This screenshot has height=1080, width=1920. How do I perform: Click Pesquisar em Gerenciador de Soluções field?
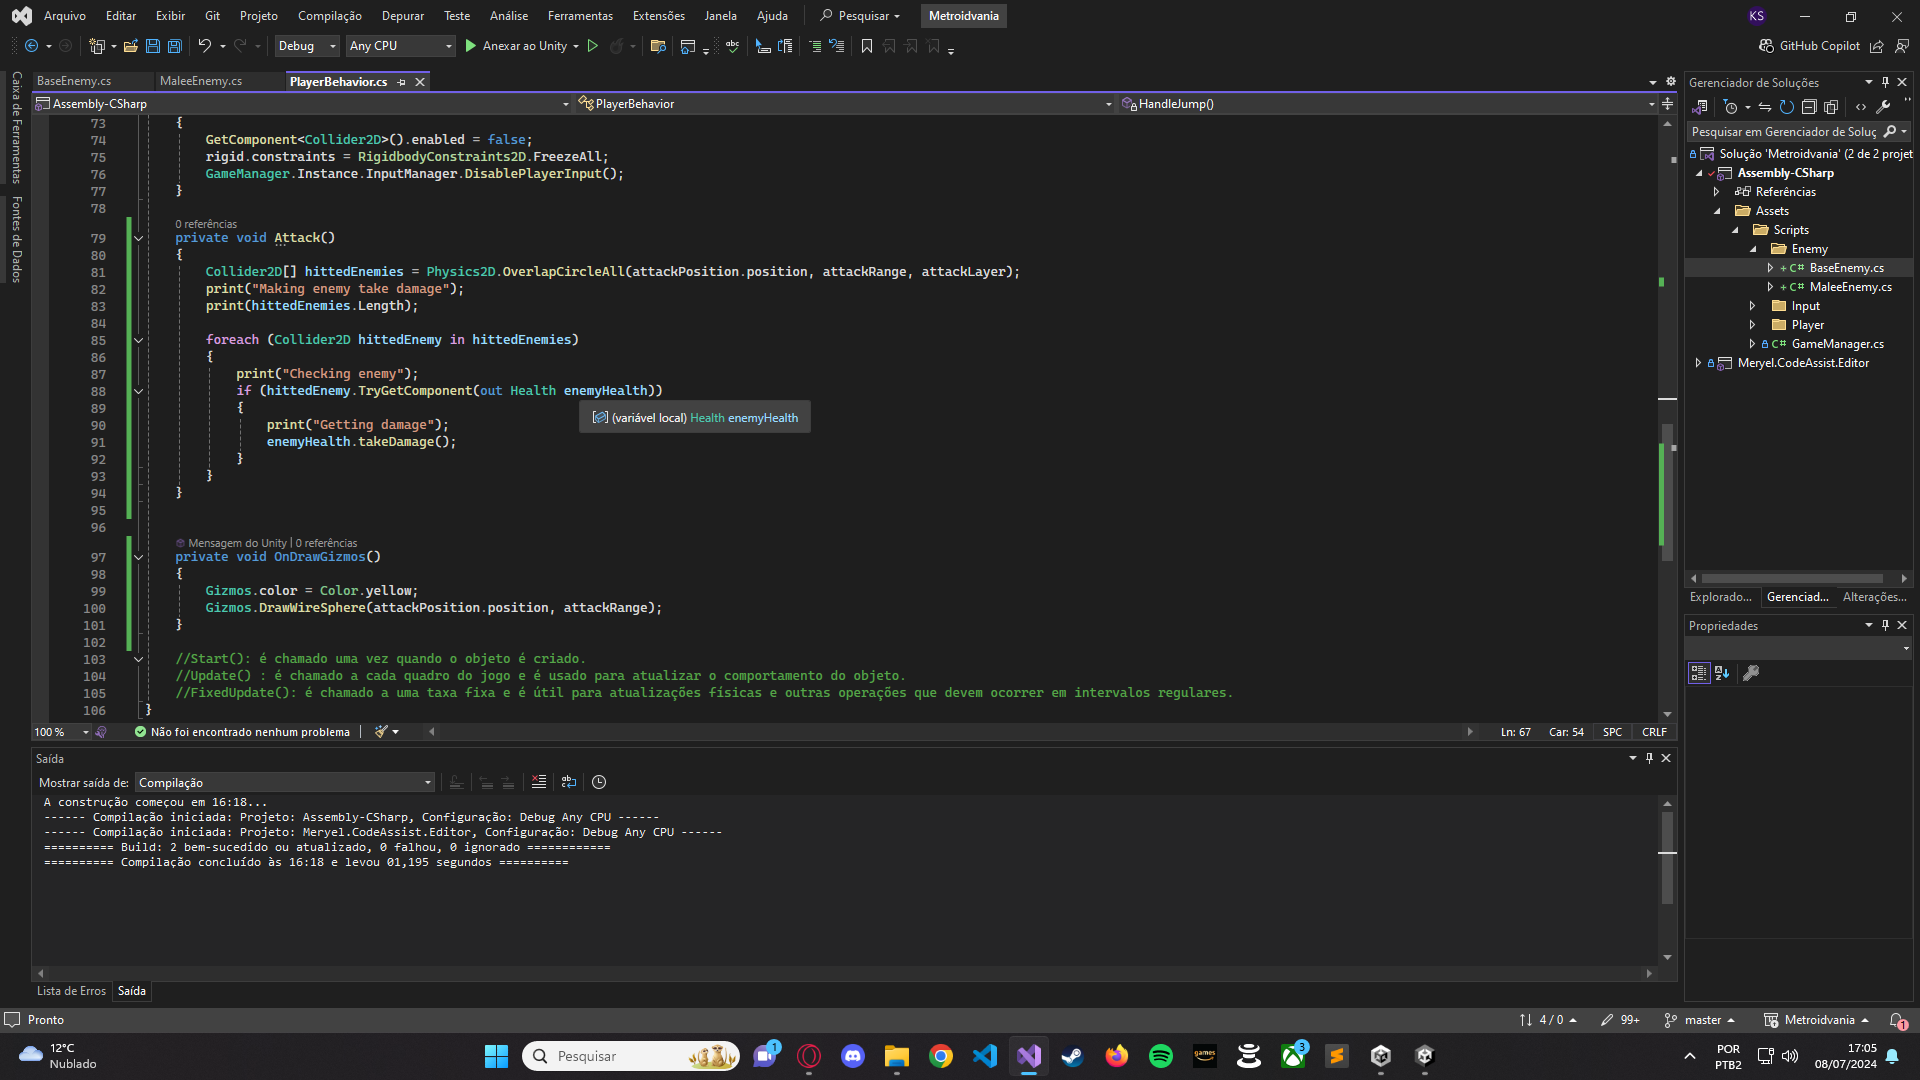click(x=1798, y=132)
